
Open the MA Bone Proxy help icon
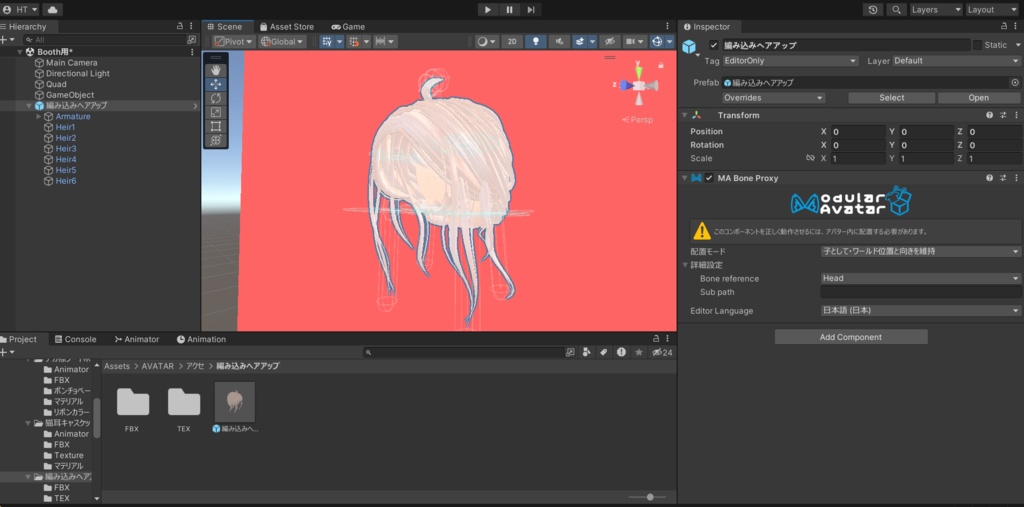point(989,178)
